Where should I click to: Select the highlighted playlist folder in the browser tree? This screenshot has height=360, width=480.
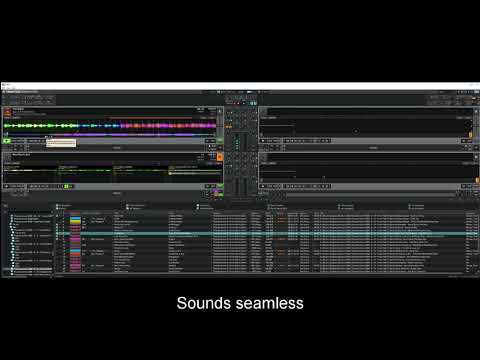point(28,269)
